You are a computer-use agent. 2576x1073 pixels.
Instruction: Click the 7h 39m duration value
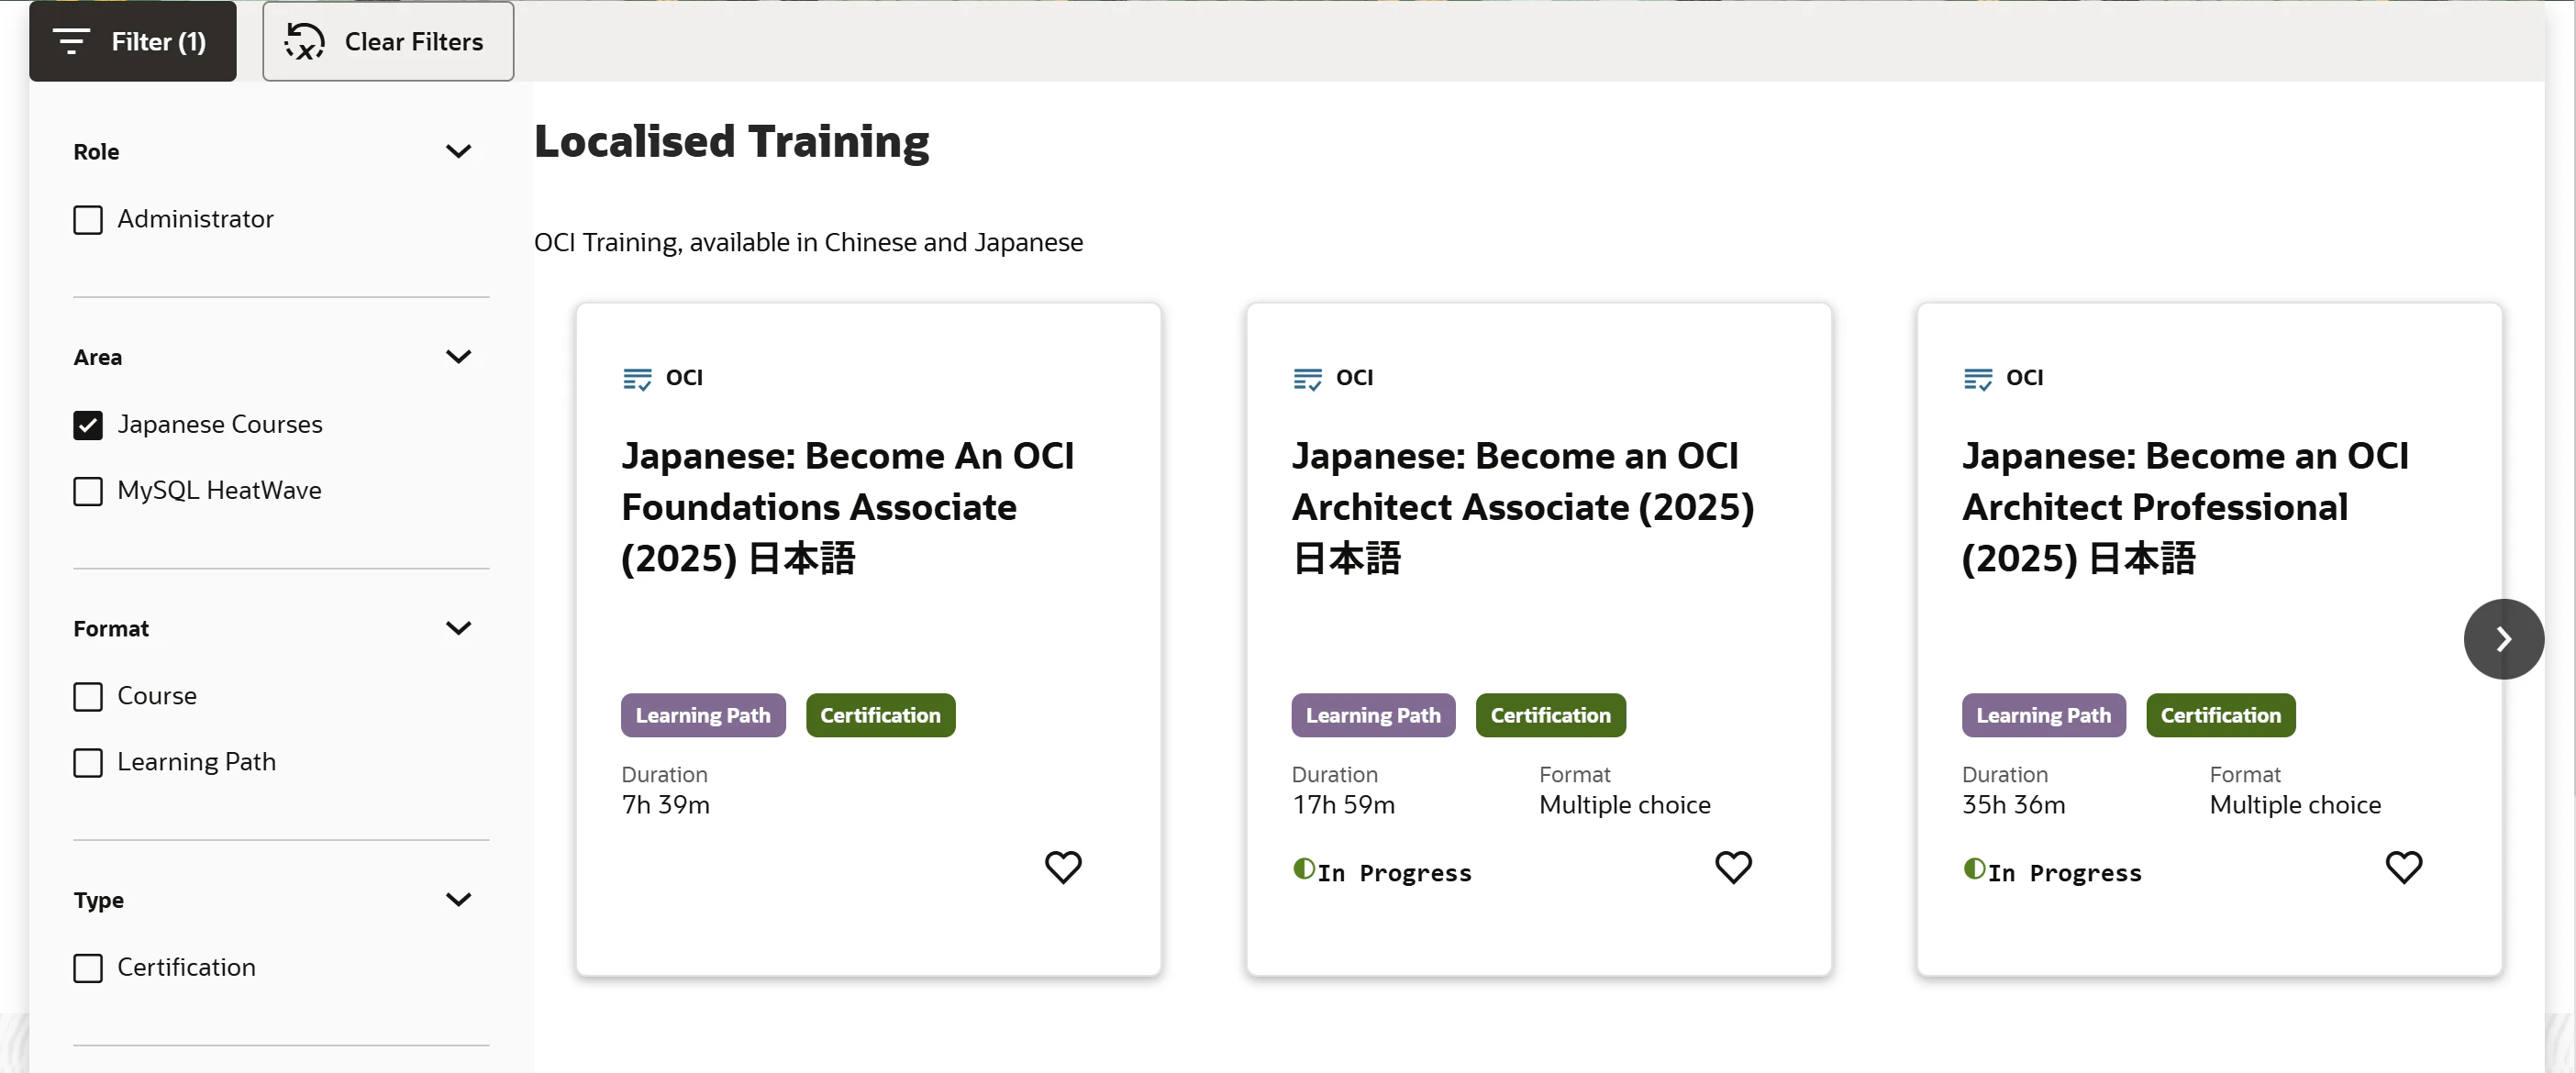click(665, 805)
